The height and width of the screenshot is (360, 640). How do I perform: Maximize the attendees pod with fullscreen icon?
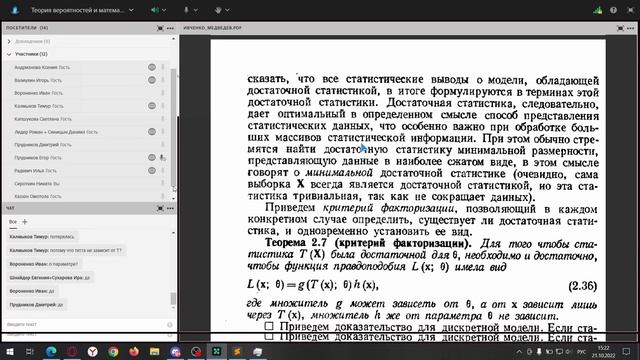160,28
